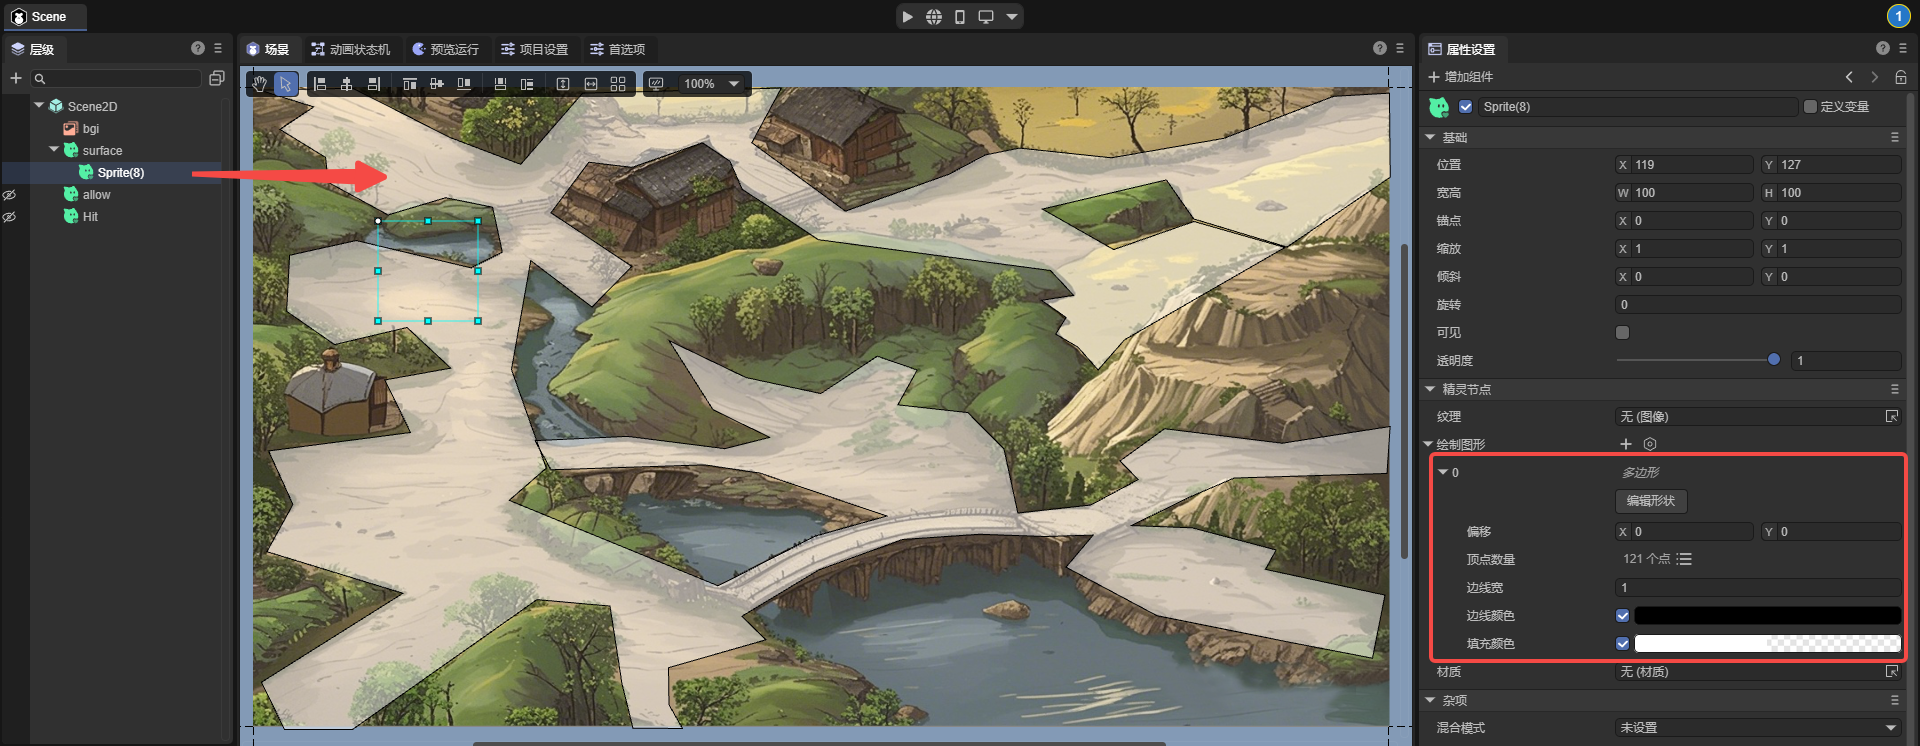Uncheck the 边线颜色 checkbox
1920x746 pixels.
pos(1622,616)
